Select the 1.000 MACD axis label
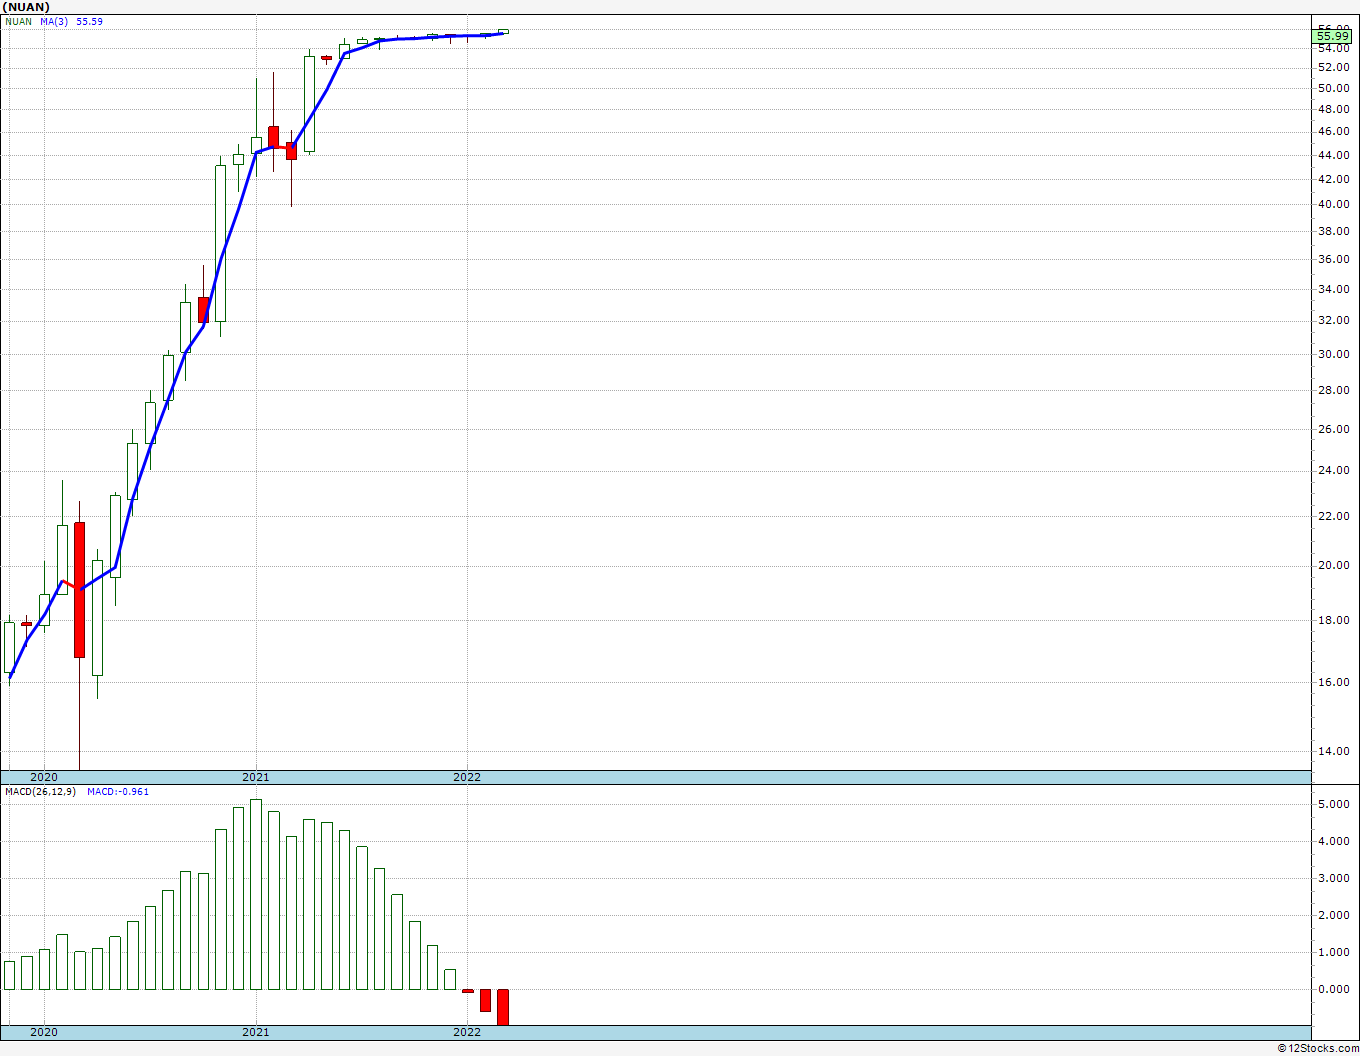This screenshot has height=1056, width=1360. tap(1334, 952)
